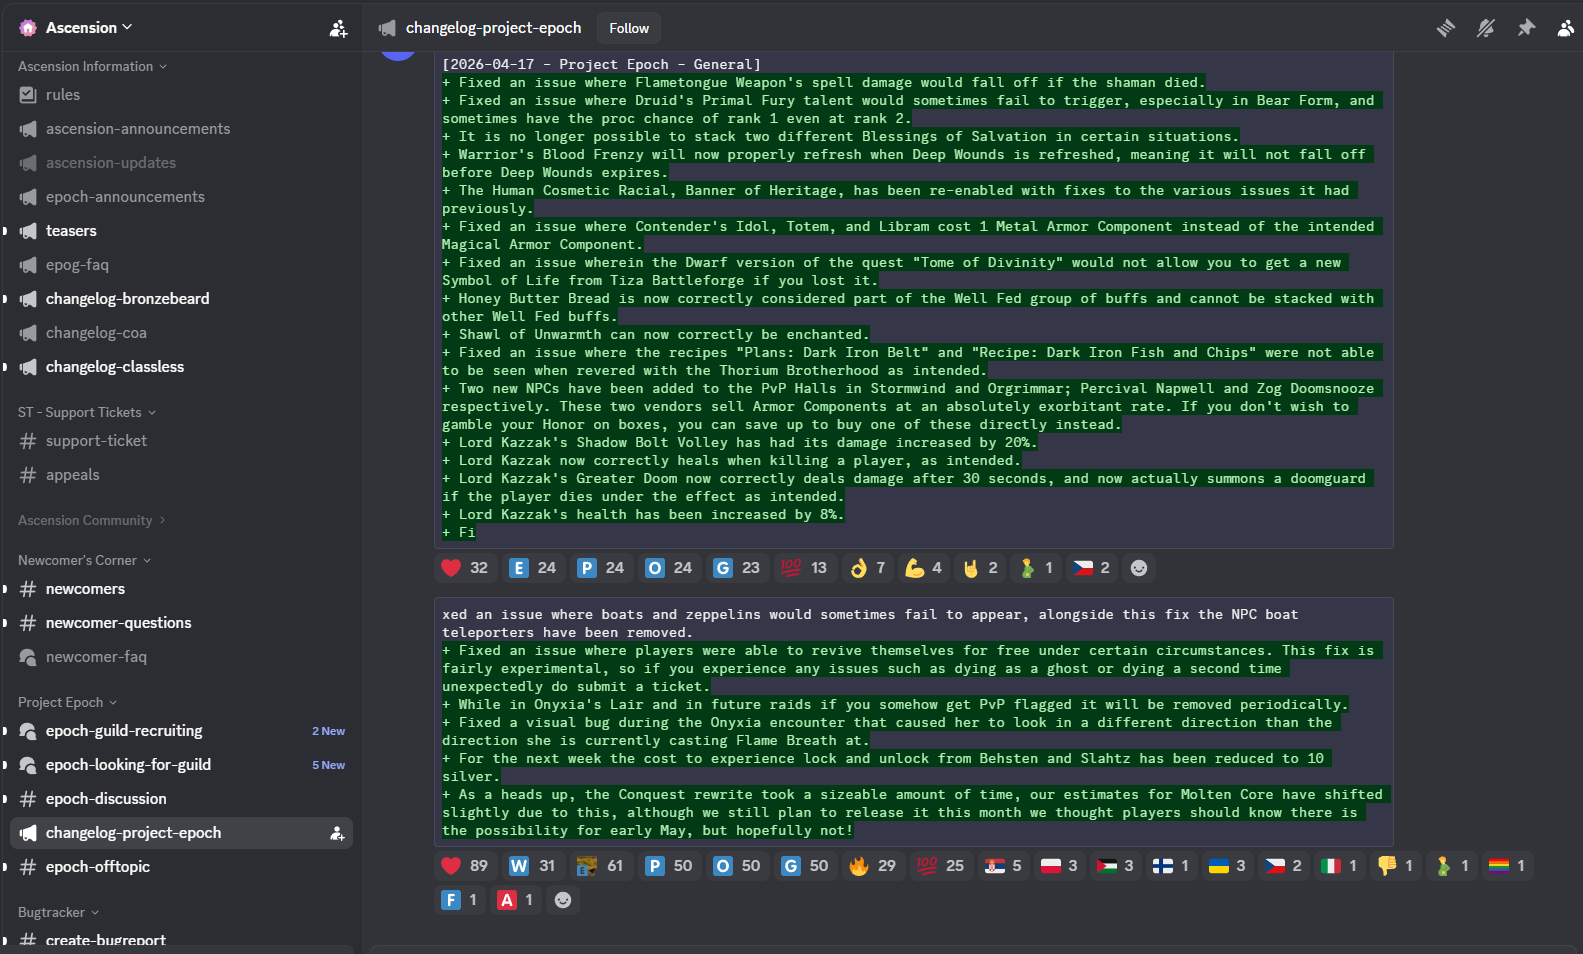Open epoch-looking-for-guild with 5 new posts
The height and width of the screenshot is (954, 1583).
point(181,765)
